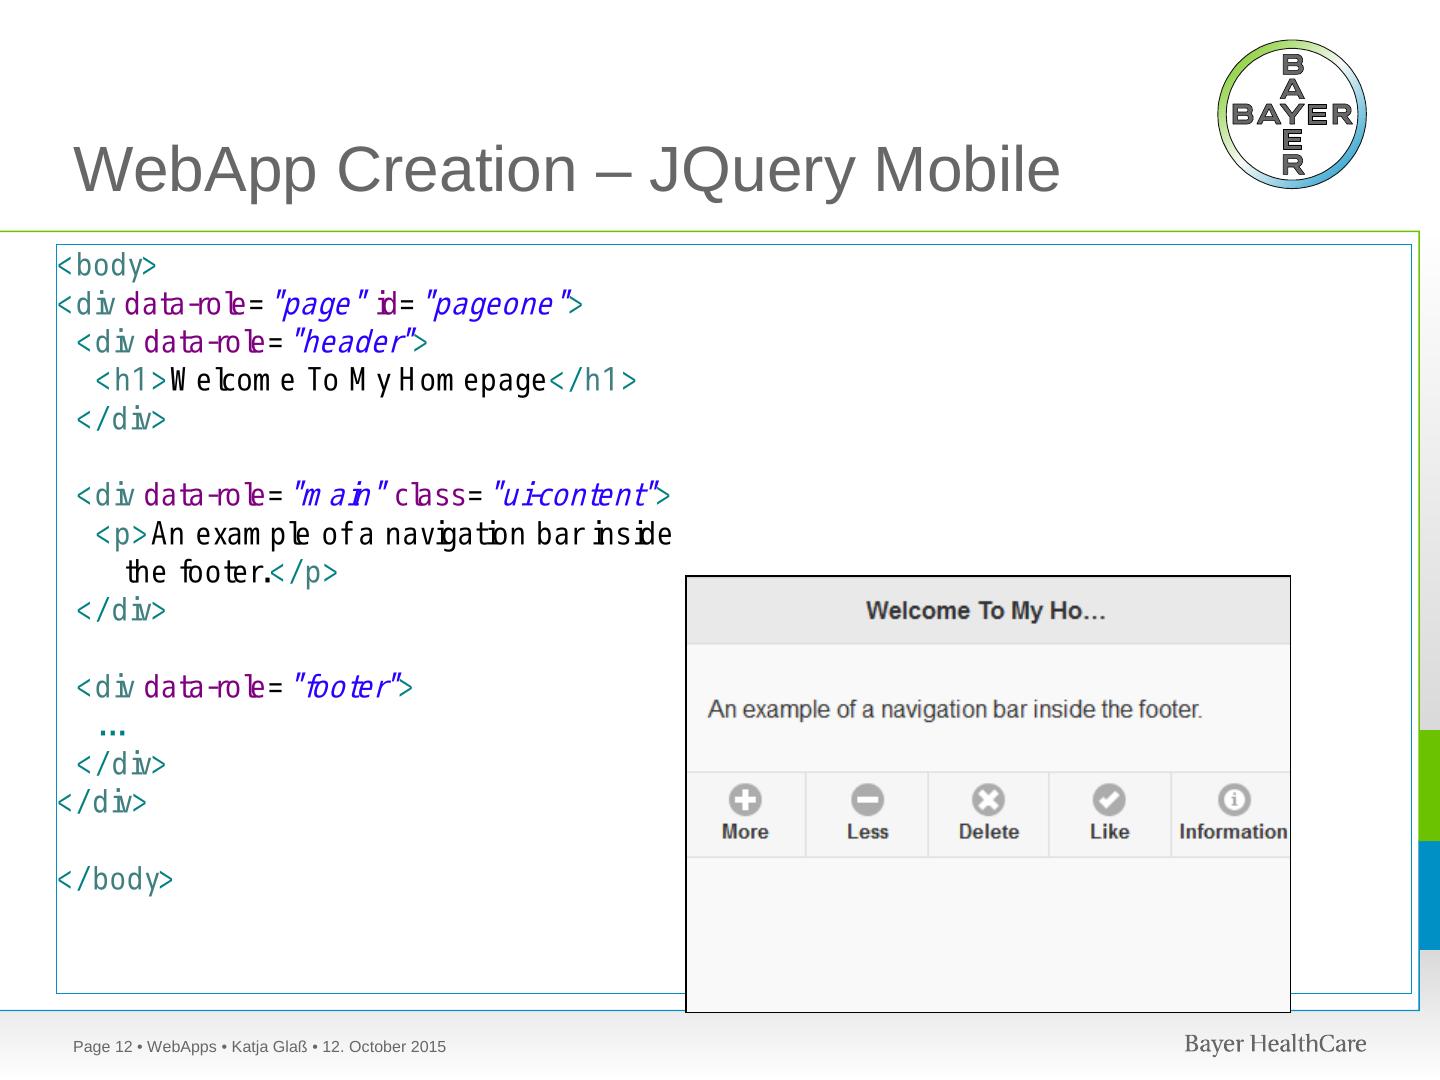The image size is (1440, 1080).
Task: Select the checkmark icon for Like
Action: [1109, 800]
